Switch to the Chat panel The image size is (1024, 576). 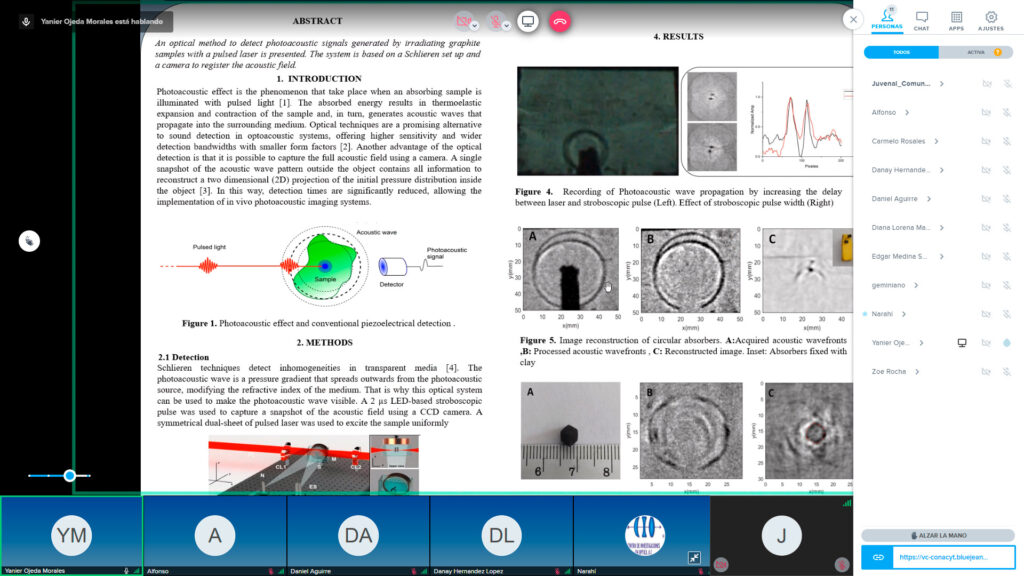[x=922, y=20]
